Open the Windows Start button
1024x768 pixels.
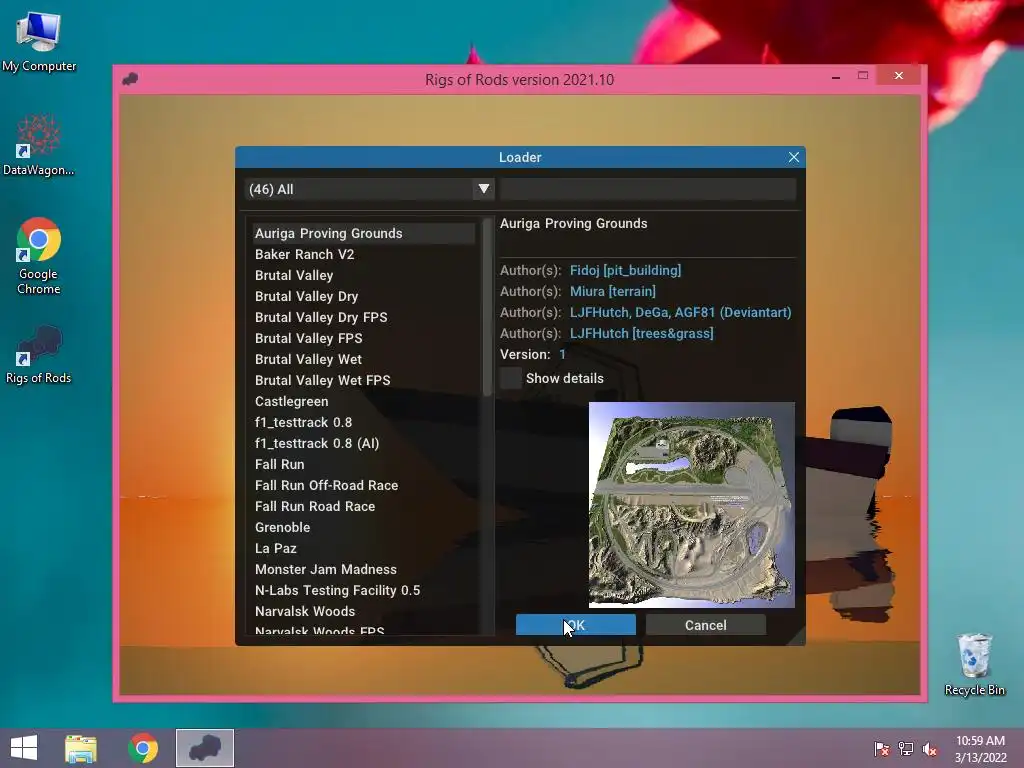[x=24, y=748]
